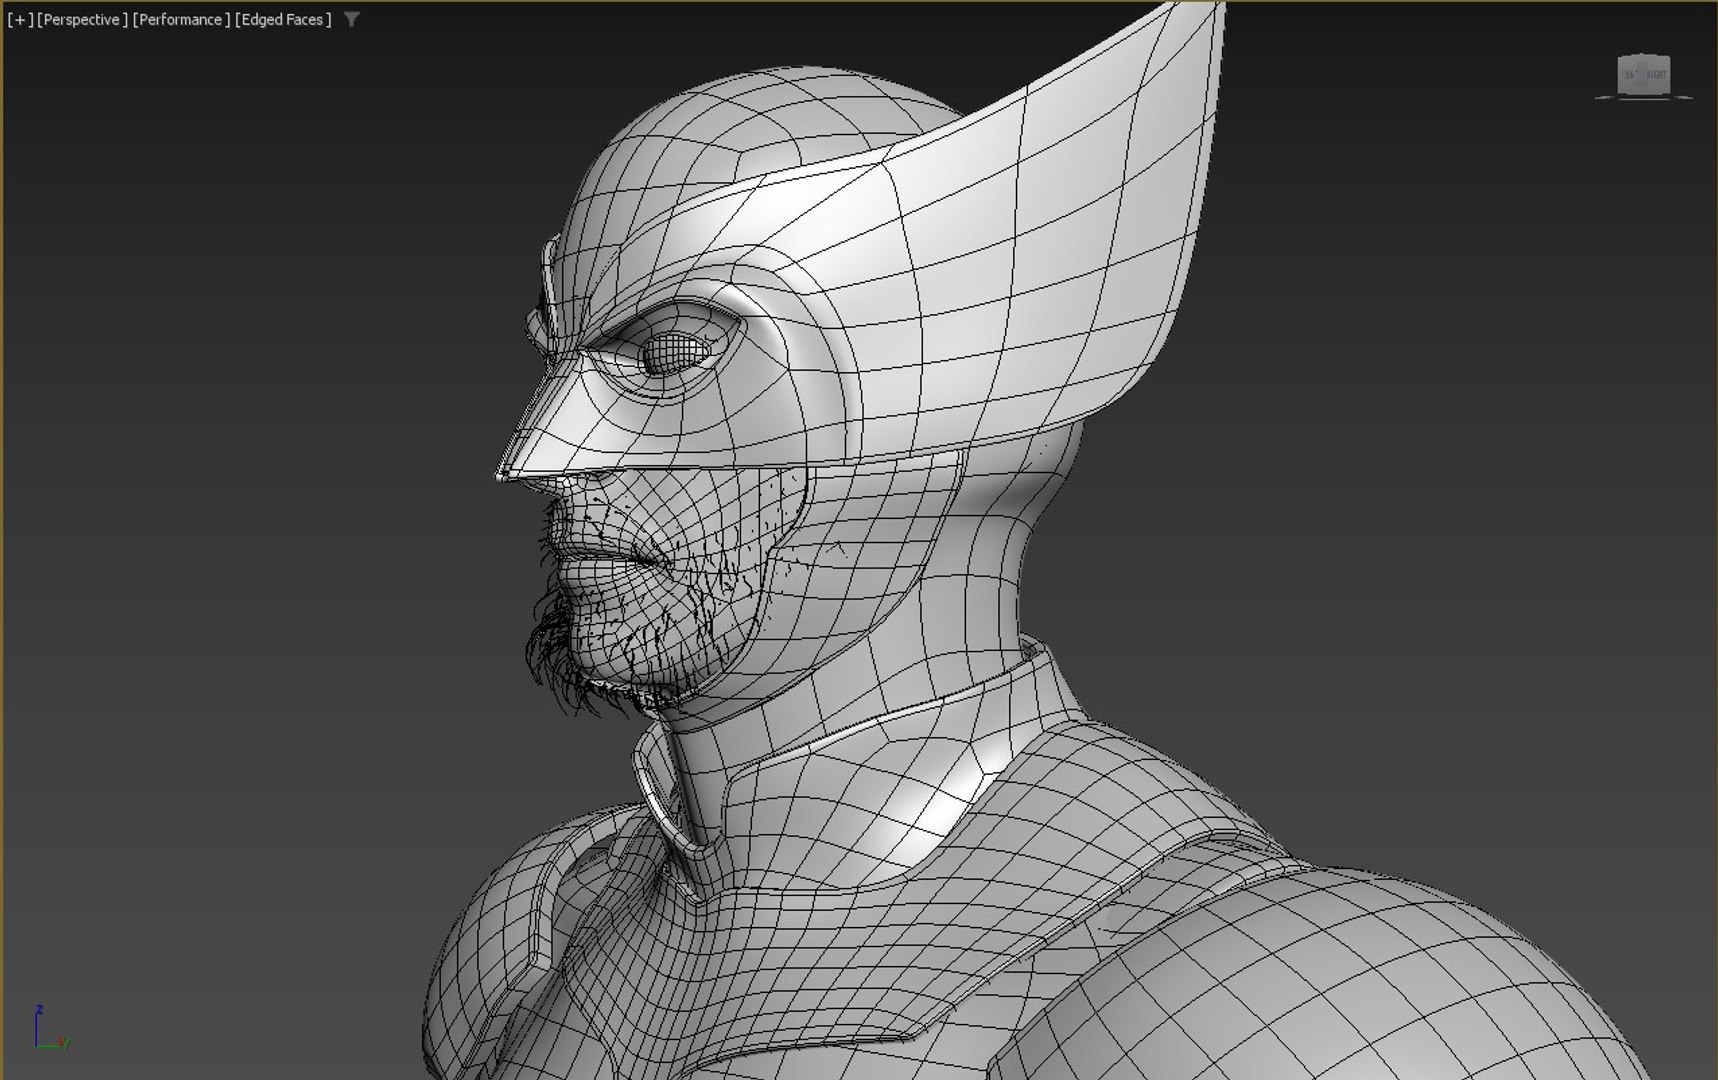Open the Perspective view label menu

[x=82, y=19]
